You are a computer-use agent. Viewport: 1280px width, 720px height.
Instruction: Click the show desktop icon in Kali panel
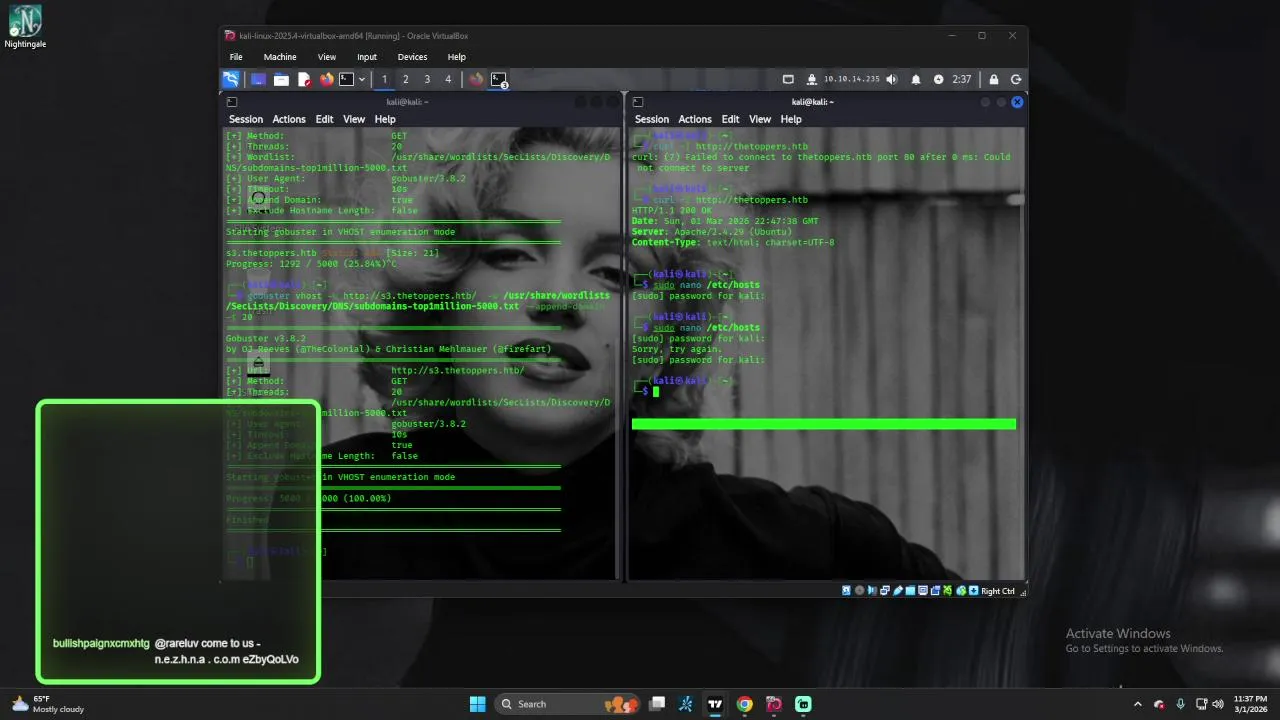[x=258, y=79]
